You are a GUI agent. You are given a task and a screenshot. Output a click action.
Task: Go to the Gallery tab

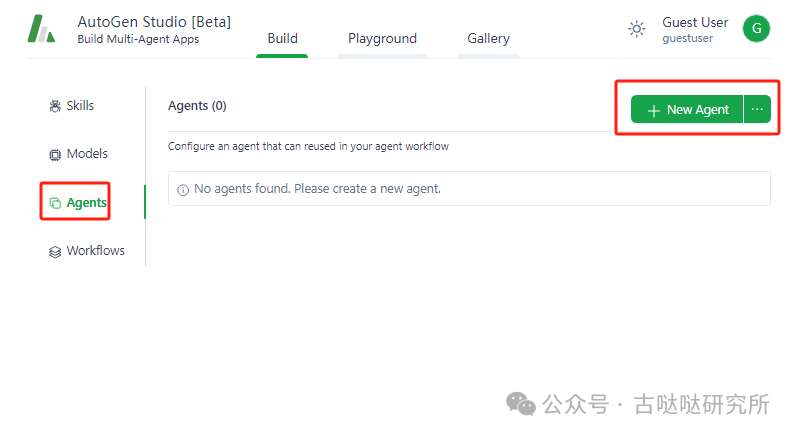click(x=488, y=39)
